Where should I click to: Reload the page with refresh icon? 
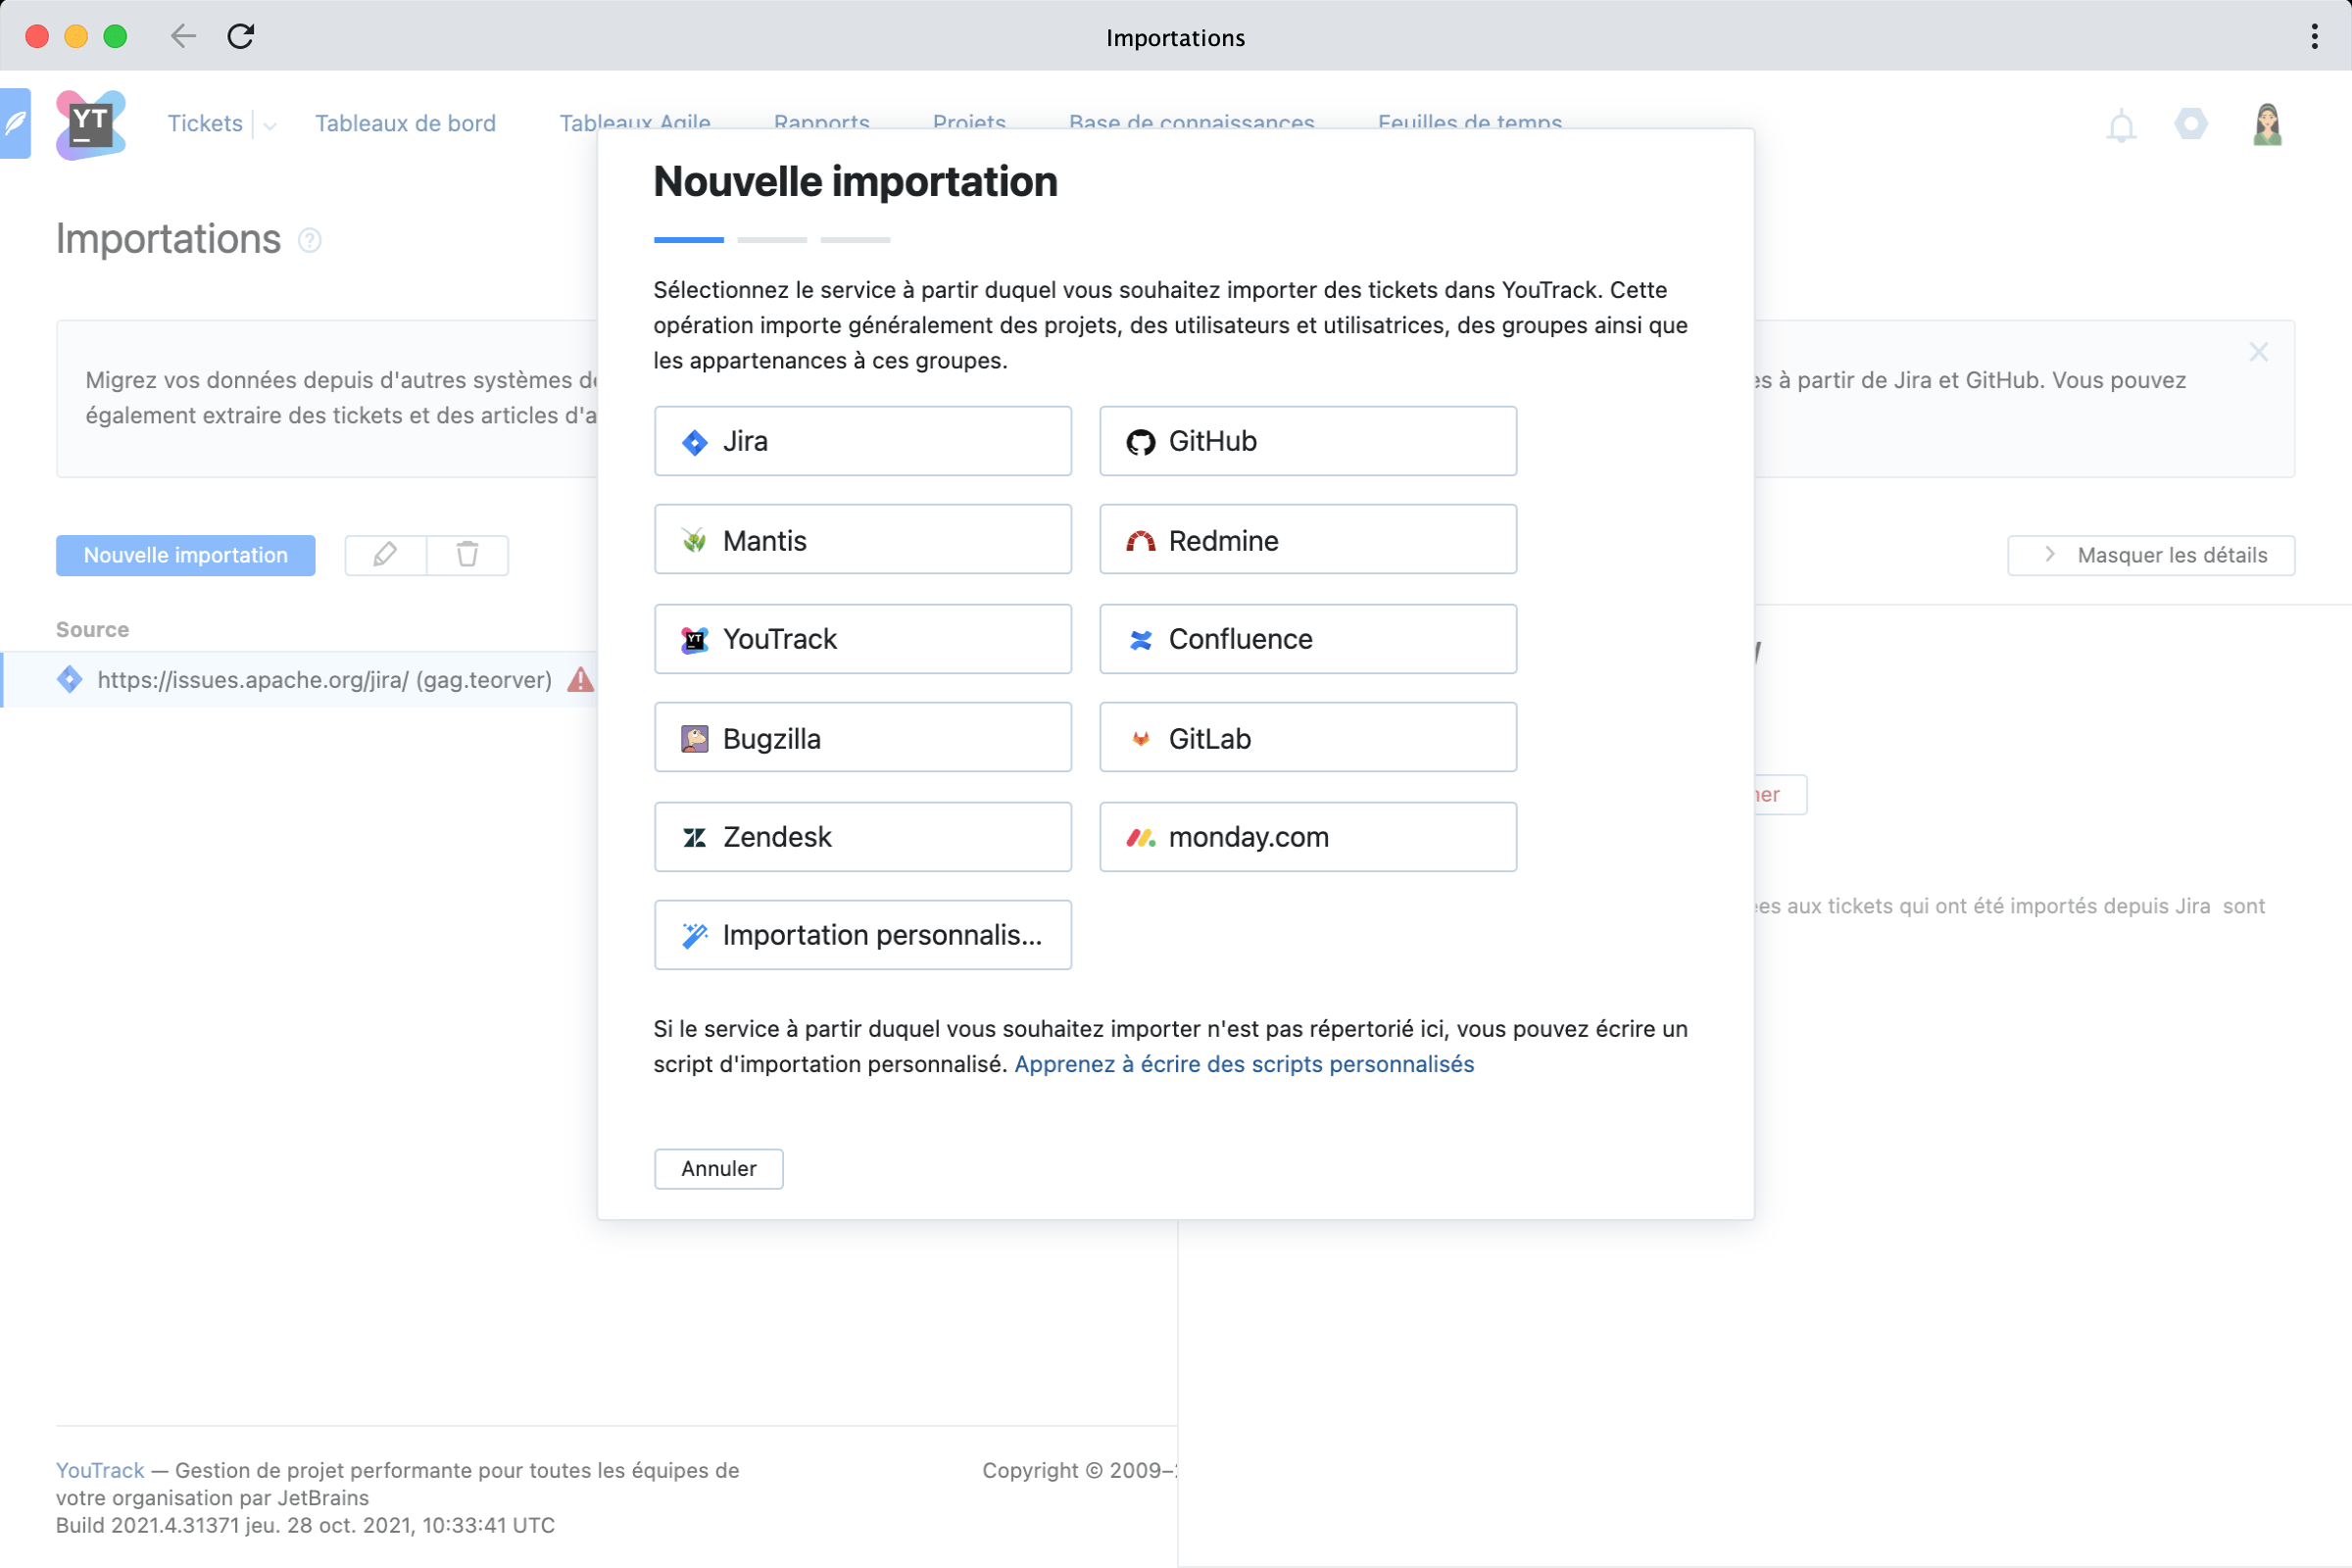click(x=241, y=36)
